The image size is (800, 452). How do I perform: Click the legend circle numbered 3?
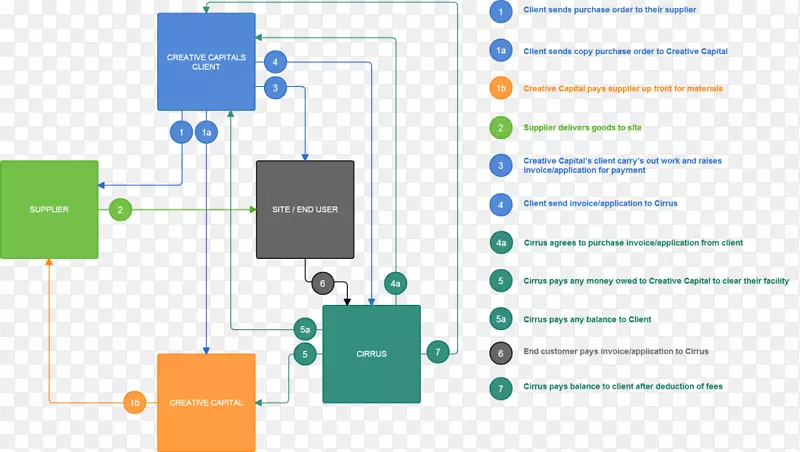pyautogui.click(x=501, y=165)
